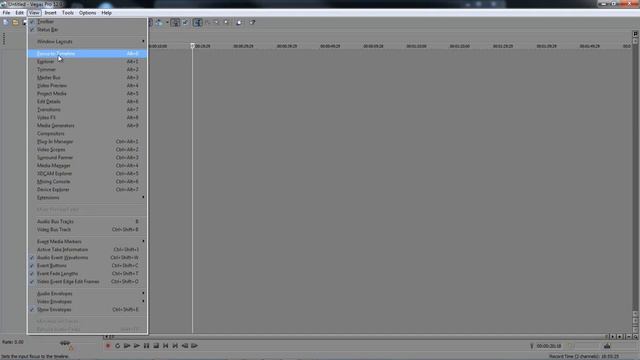Click the Play button in the transport bar
The height and width of the screenshot is (360, 640).
tap(137, 346)
